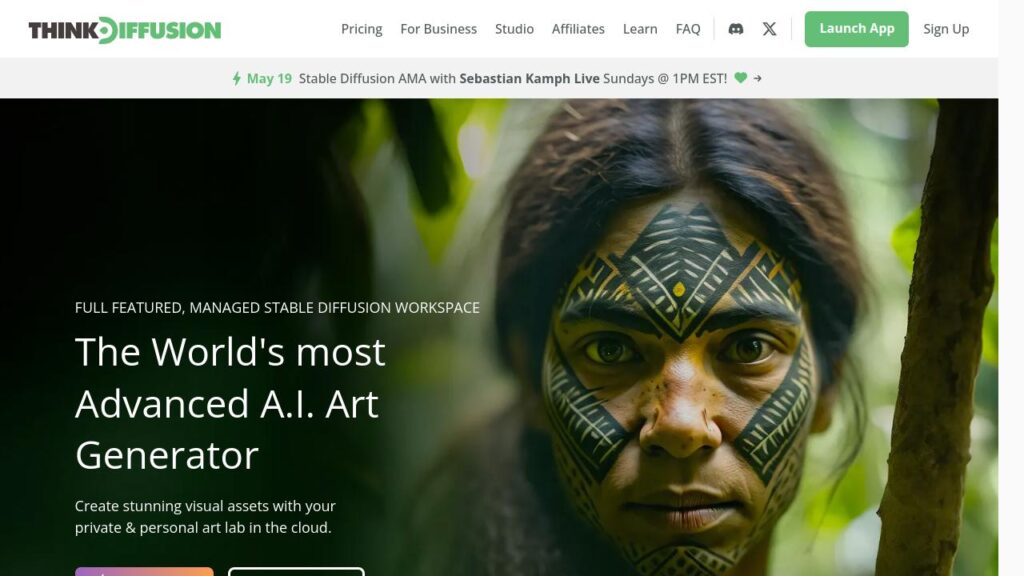Go to the For Business page
This screenshot has width=1024, height=576.
coord(438,29)
